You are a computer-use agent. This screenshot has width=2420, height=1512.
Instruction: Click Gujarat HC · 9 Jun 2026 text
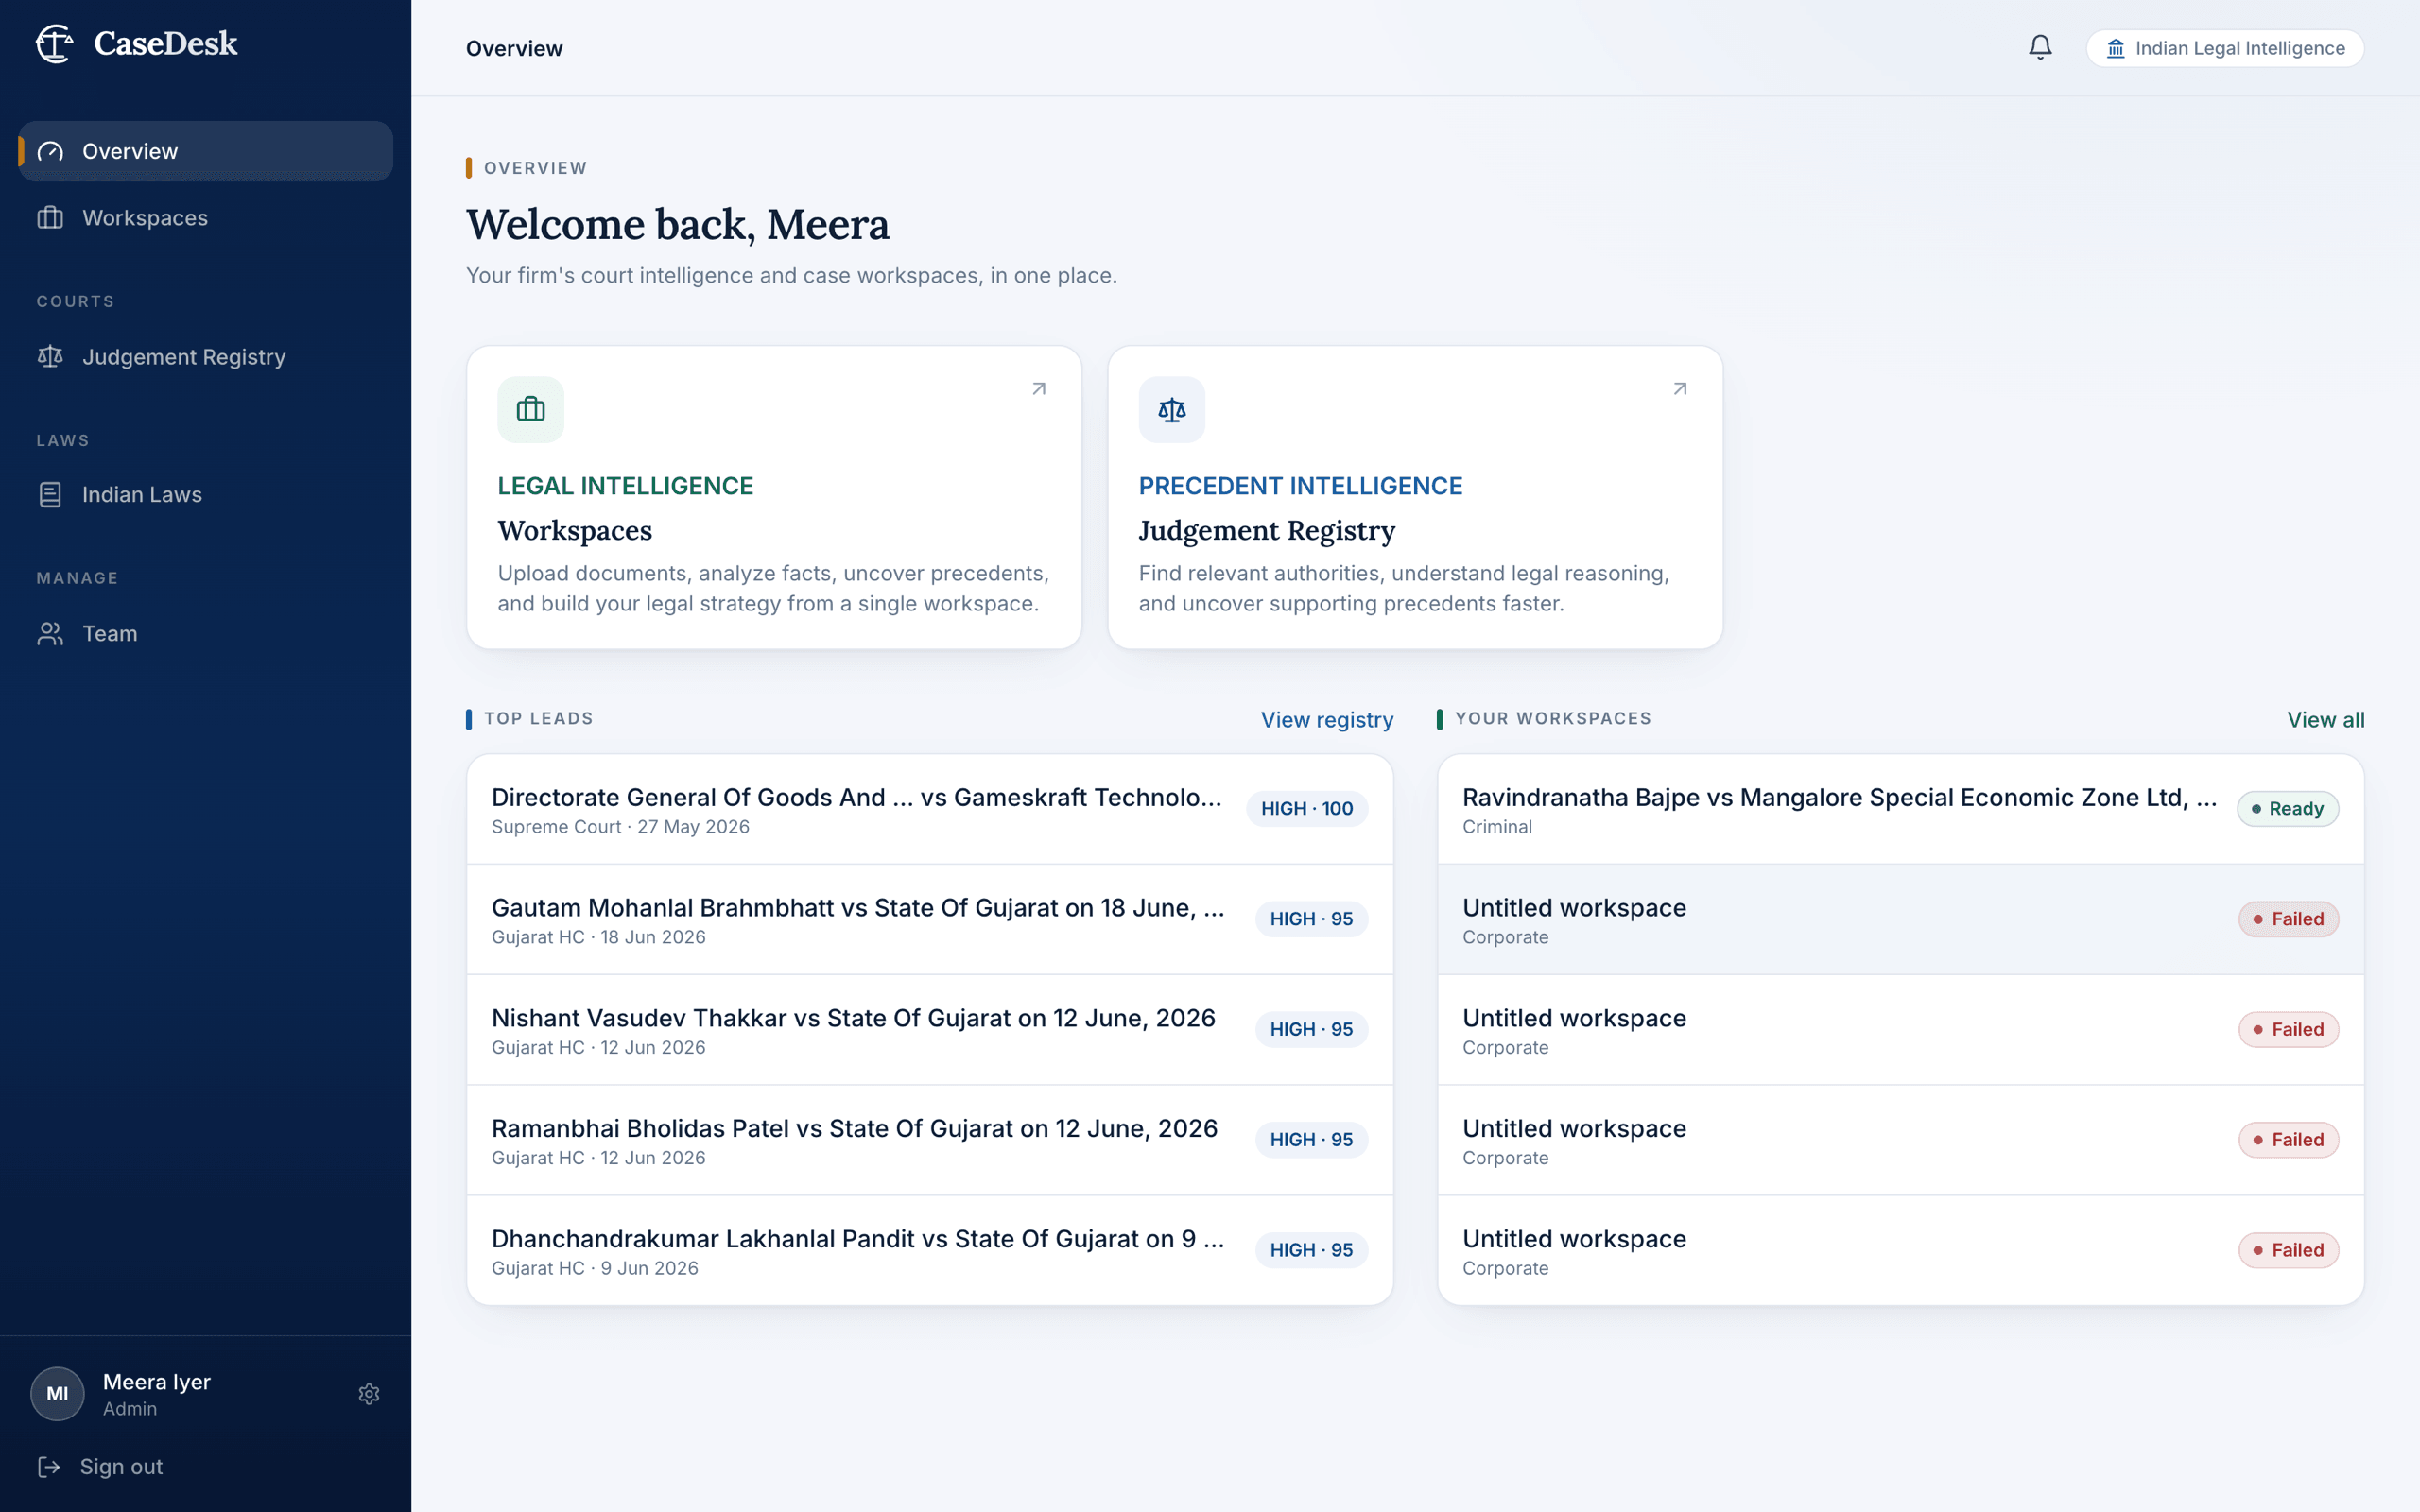coord(595,1269)
